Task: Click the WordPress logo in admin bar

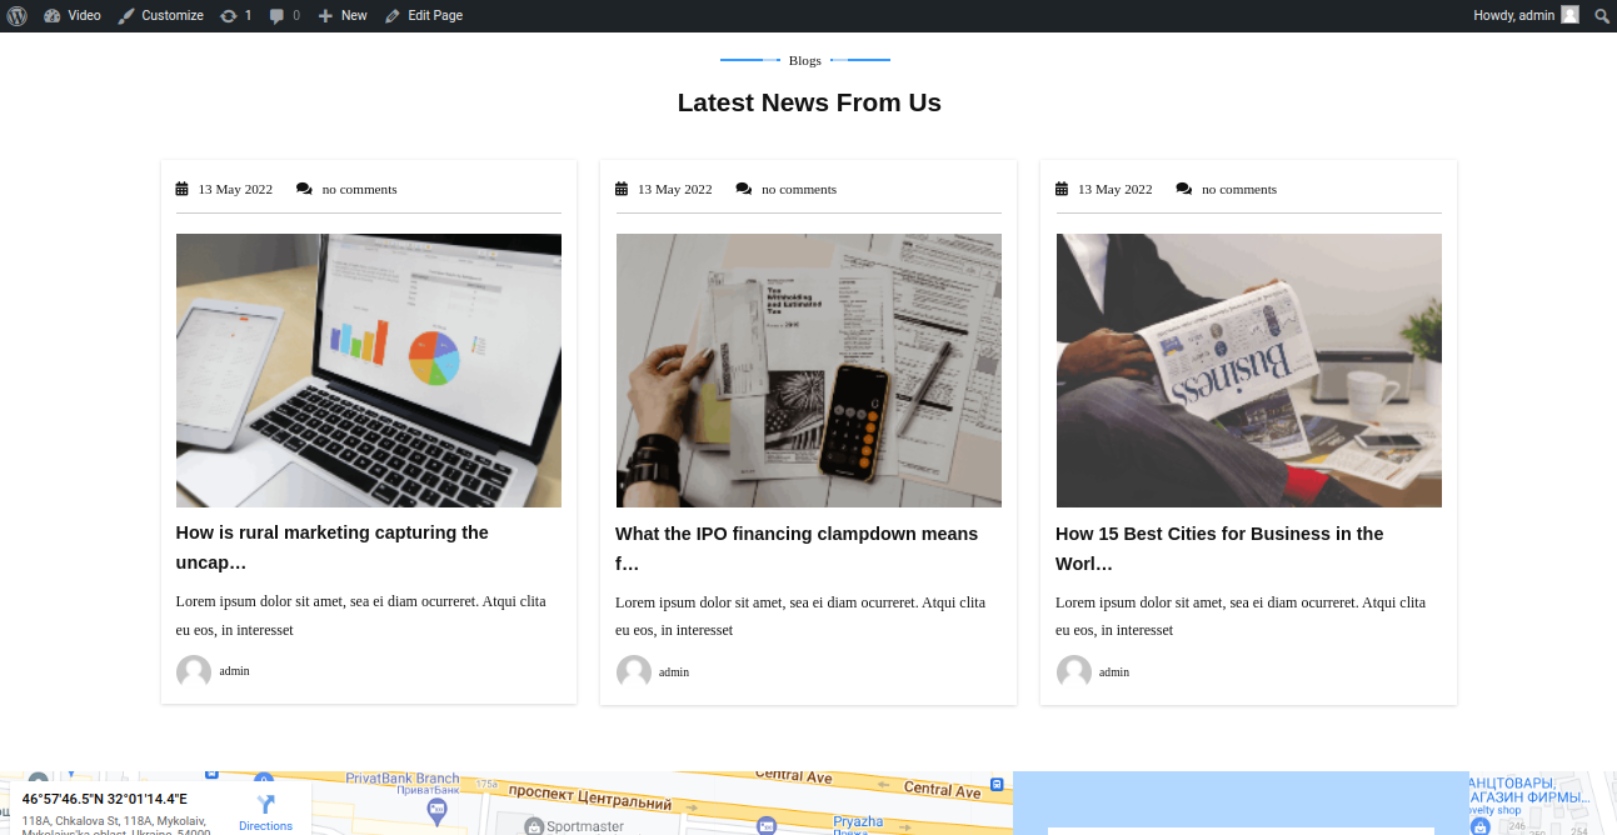Action: click(17, 15)
